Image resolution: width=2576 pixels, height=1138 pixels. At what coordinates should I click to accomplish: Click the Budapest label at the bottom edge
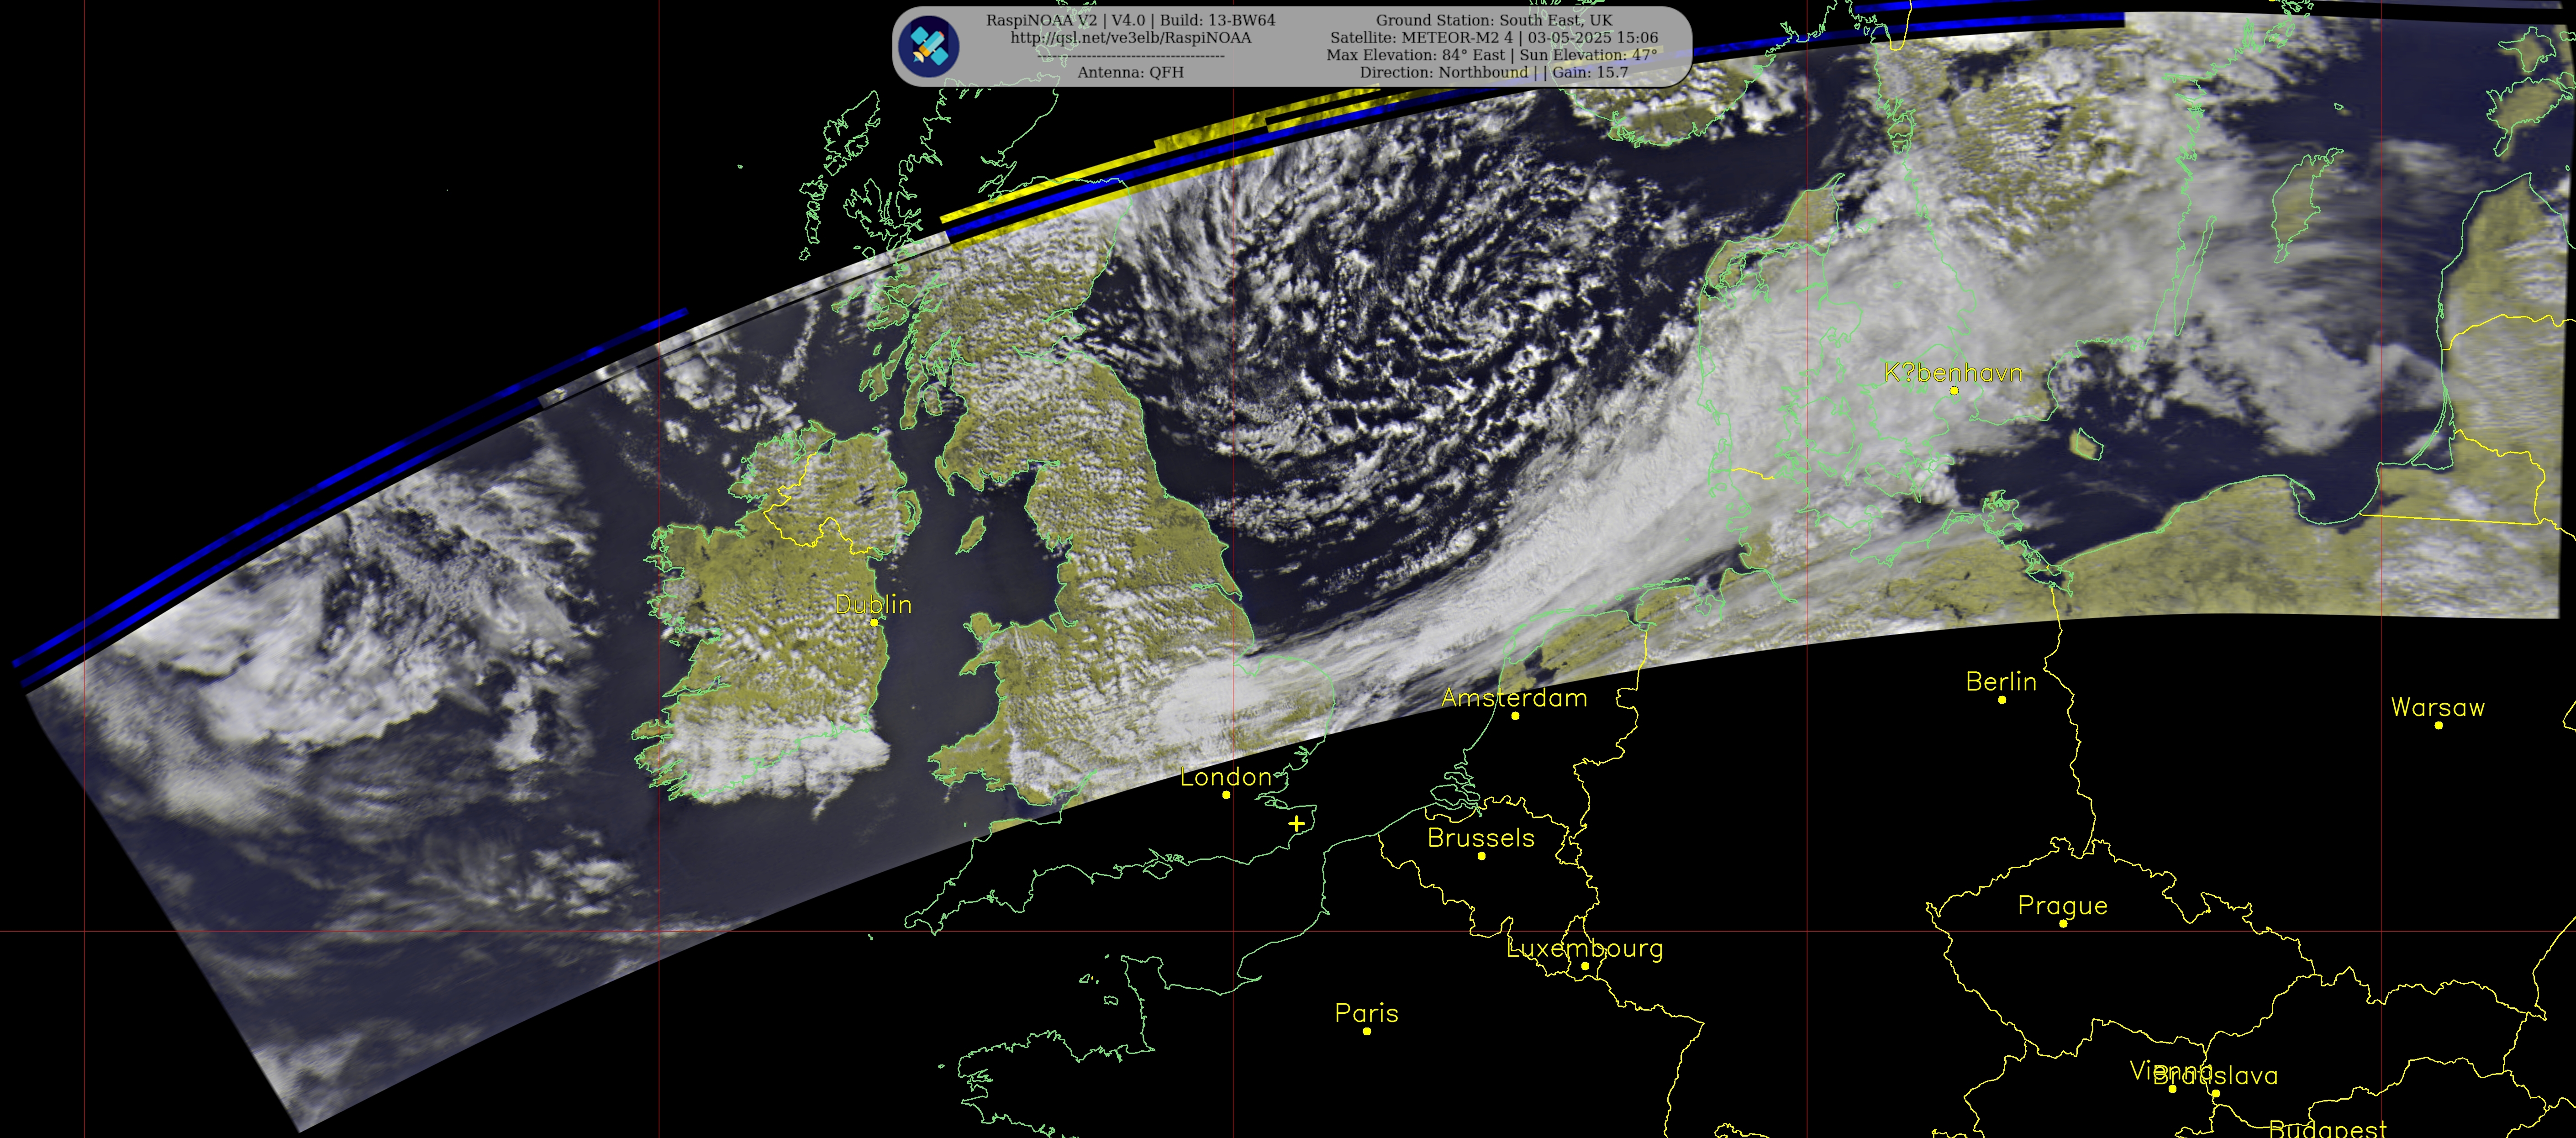click(x=2327, y=1128)
